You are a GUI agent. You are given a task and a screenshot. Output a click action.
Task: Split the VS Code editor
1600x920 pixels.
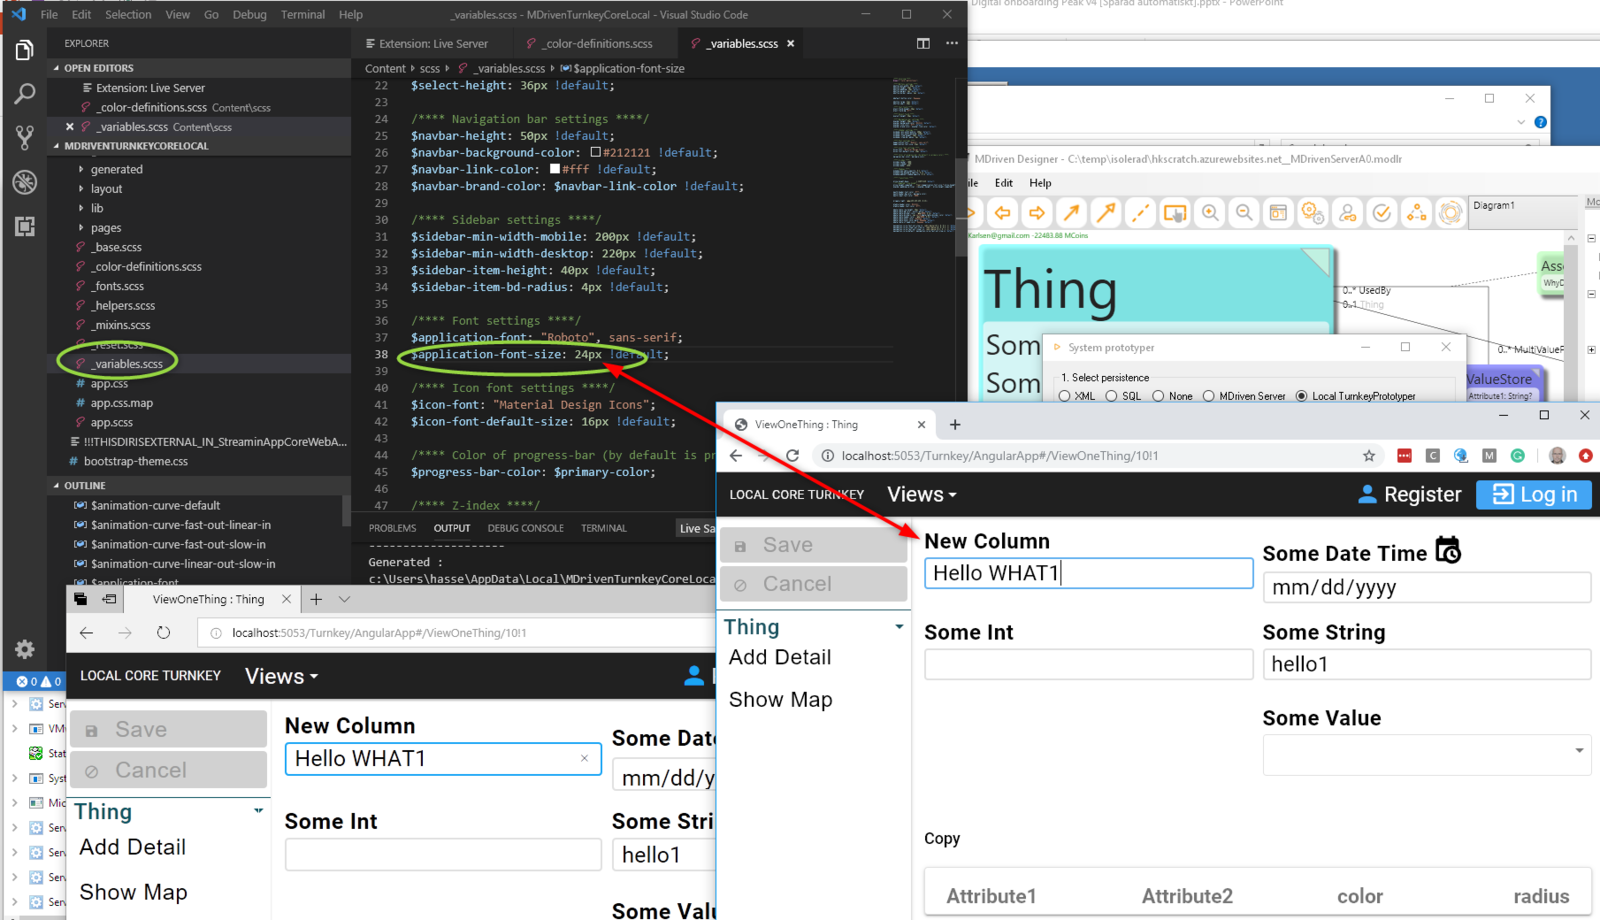click(923, 43)
